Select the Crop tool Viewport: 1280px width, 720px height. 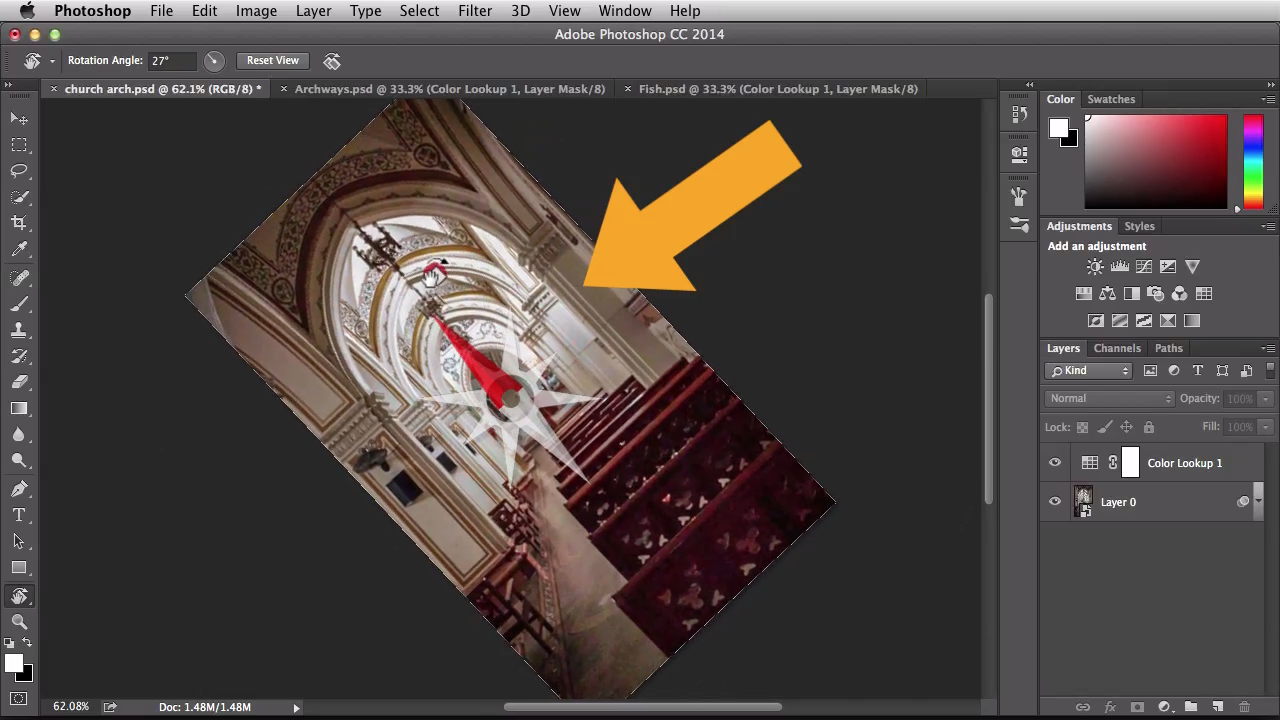click(x=19, y=223)
